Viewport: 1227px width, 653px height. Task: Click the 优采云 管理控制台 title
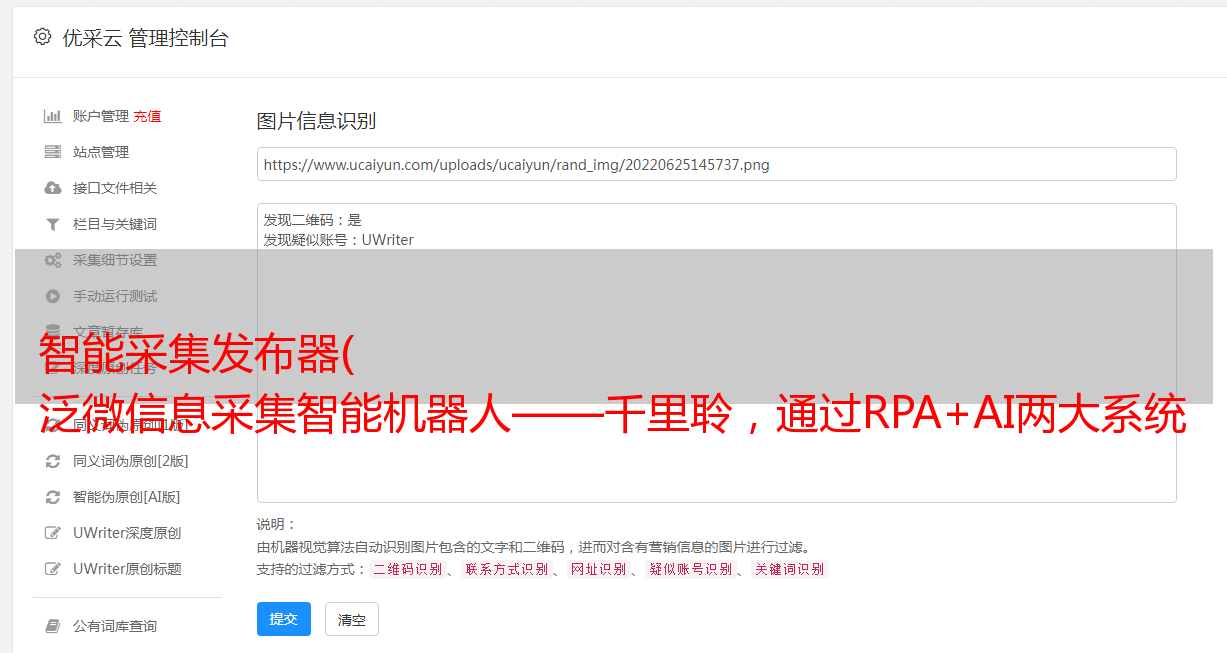pyautogui.click(x=145, y=38)
